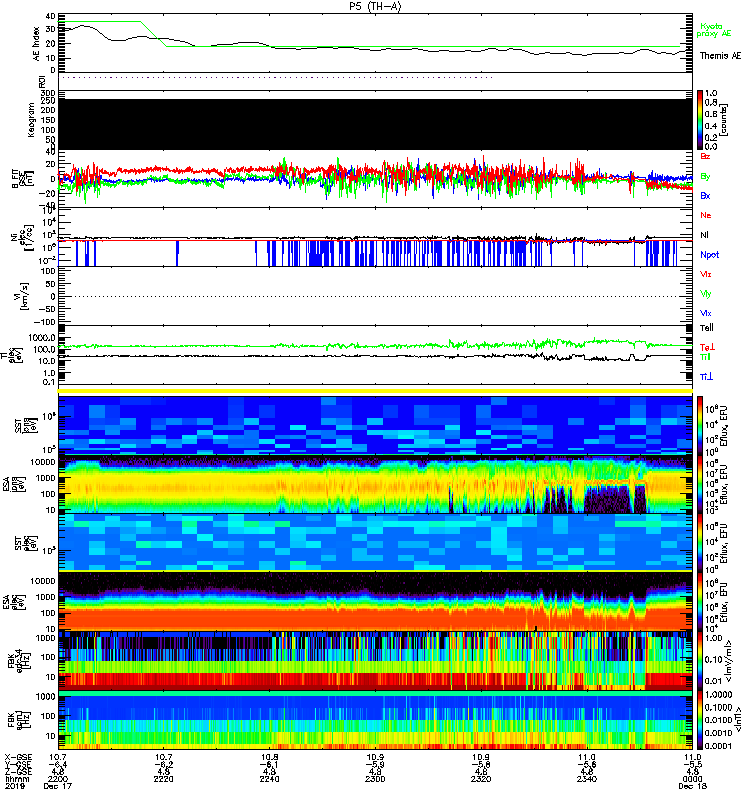Image resolution: width=750 pixels, height=800 pixels.
Task: Click the Keogram y-axis label
Action: [31, 120]
